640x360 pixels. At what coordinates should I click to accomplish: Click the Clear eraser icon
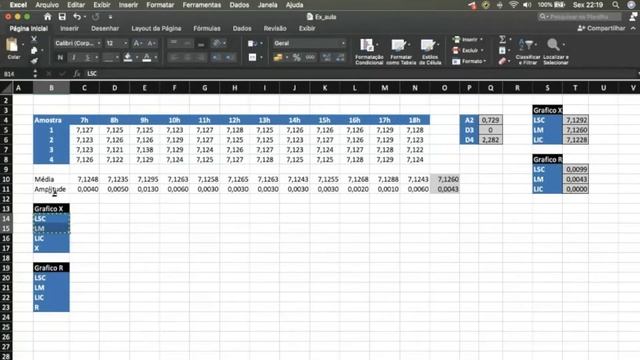coord(502,61)
